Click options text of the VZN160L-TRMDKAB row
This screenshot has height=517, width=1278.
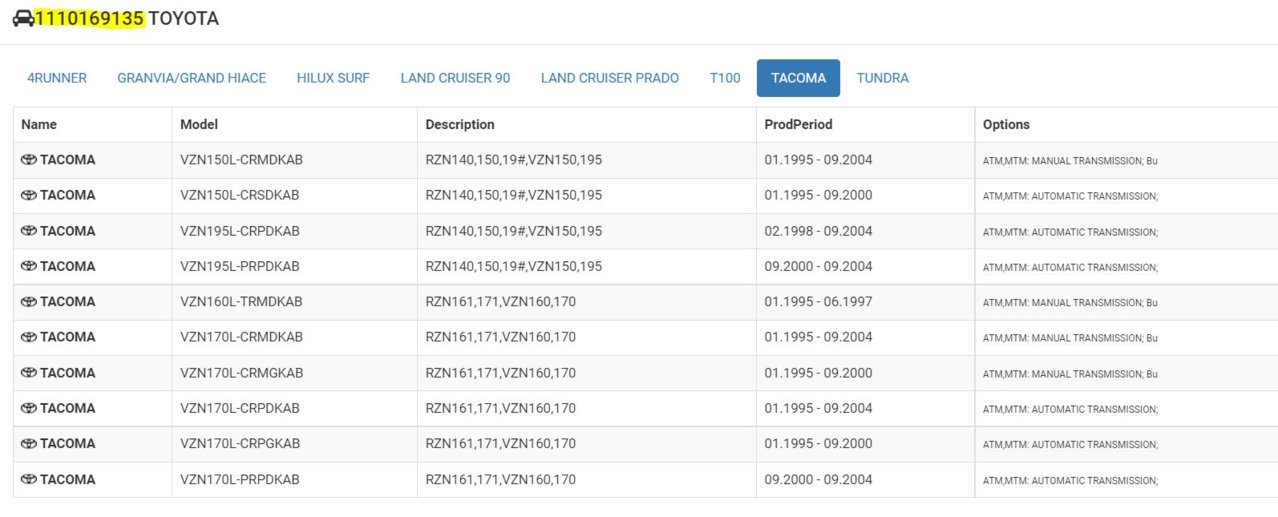coord(1070,303)
